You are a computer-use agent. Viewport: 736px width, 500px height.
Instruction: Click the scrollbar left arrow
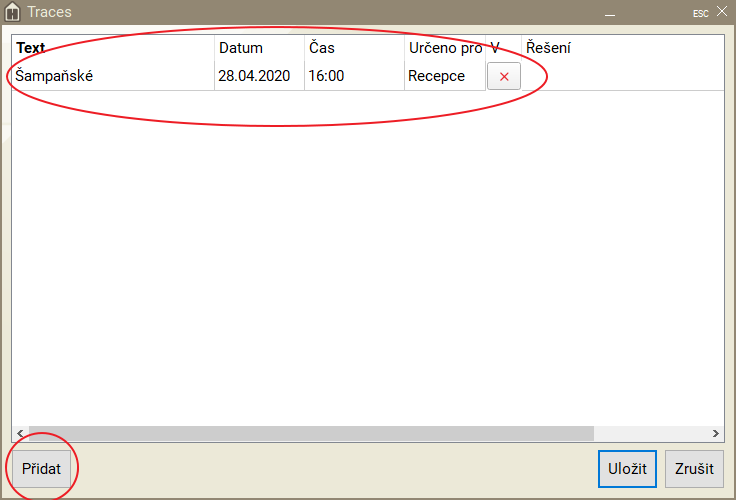[x=20, y=433]
